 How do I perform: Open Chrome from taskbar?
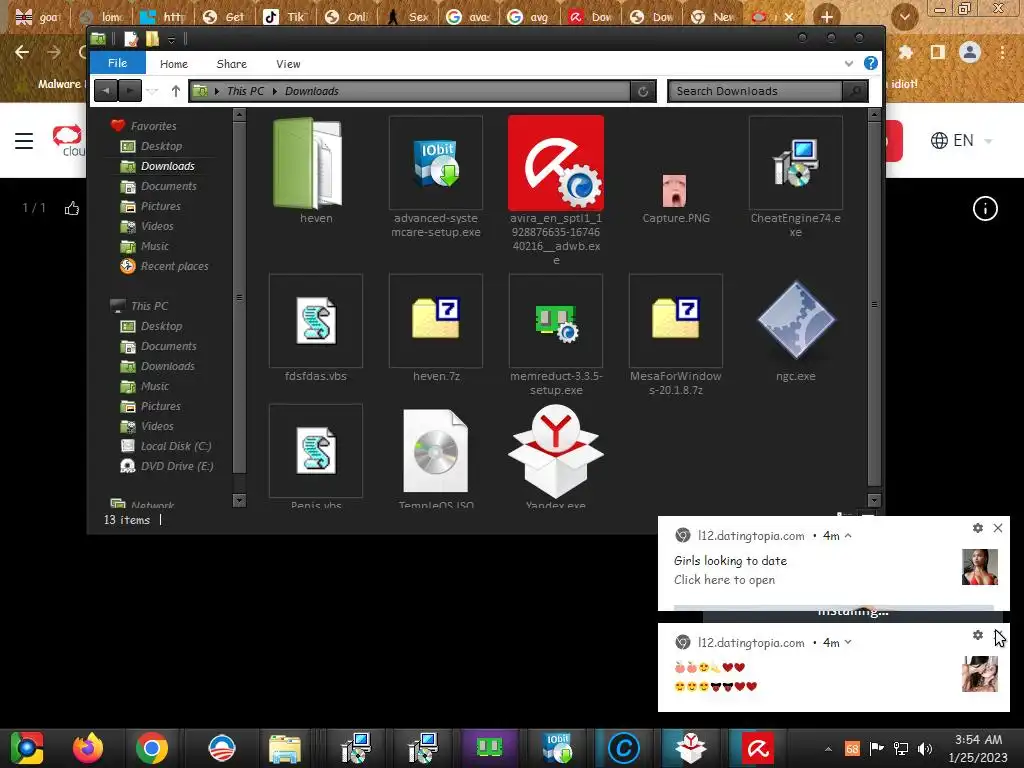coord(152,748)
